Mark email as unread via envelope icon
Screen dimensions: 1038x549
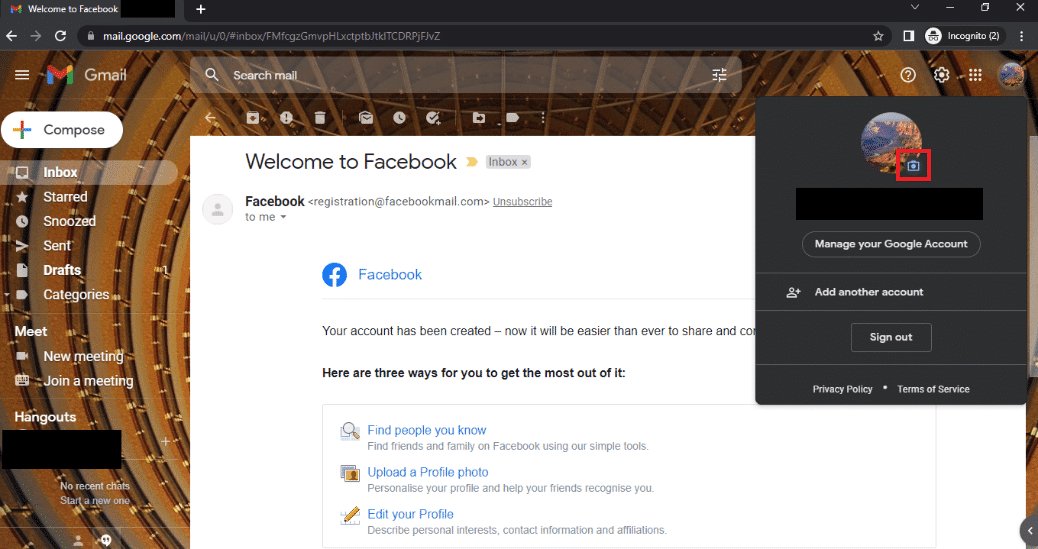click(x=366, y=118)
